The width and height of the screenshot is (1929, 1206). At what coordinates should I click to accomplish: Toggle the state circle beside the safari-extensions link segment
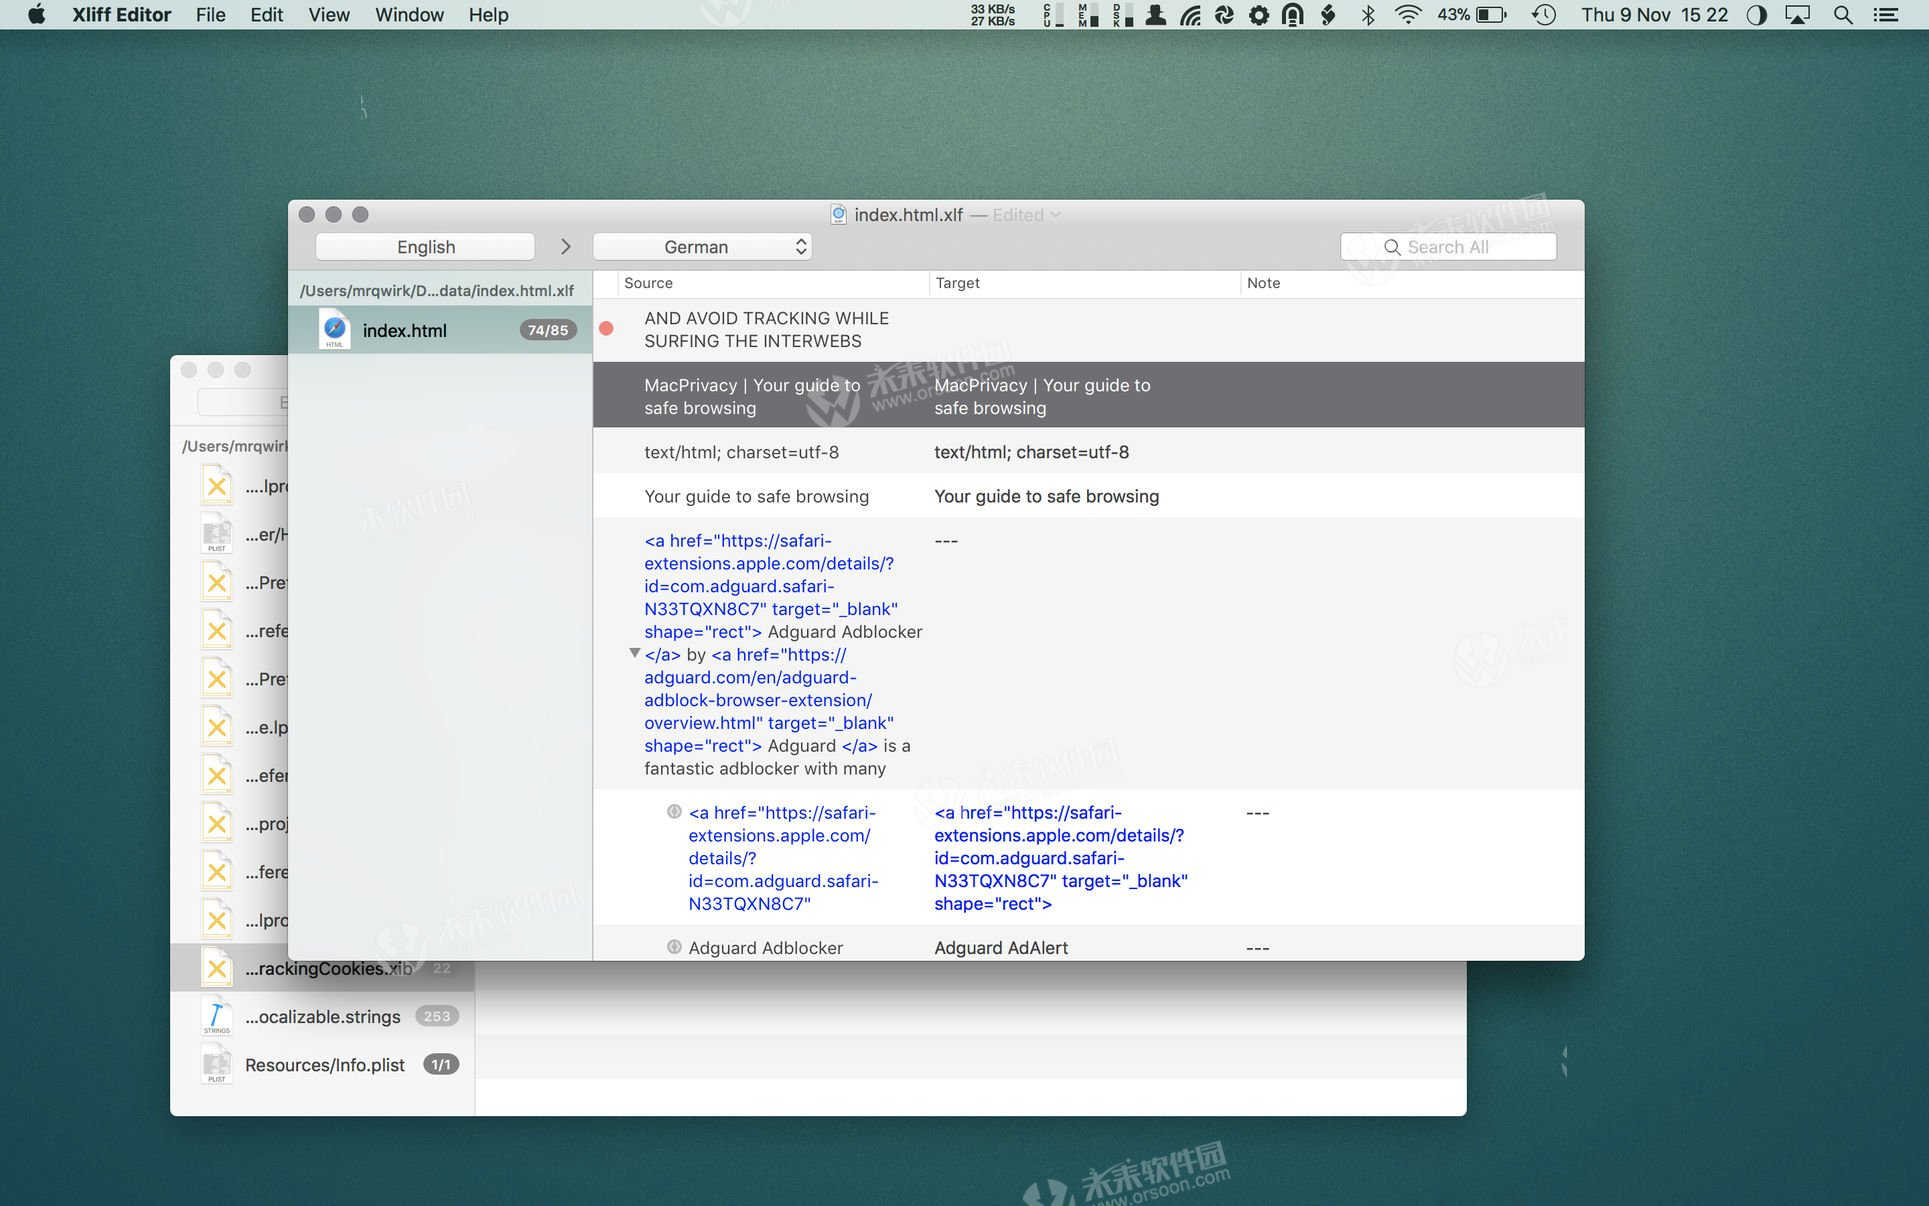pyautogui.click(x=674, y=812)
